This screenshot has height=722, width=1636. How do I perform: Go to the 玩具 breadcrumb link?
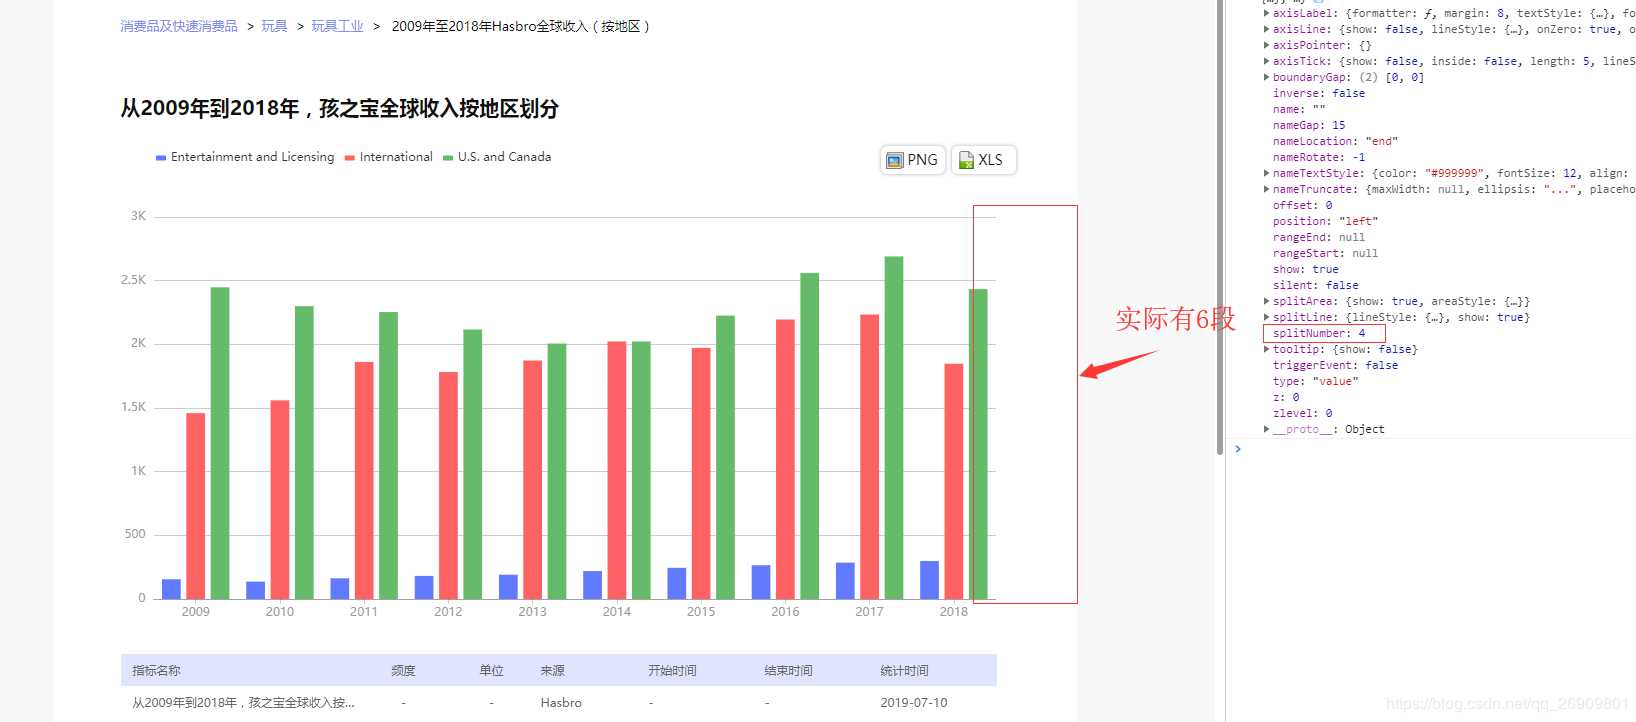point(274,26)
